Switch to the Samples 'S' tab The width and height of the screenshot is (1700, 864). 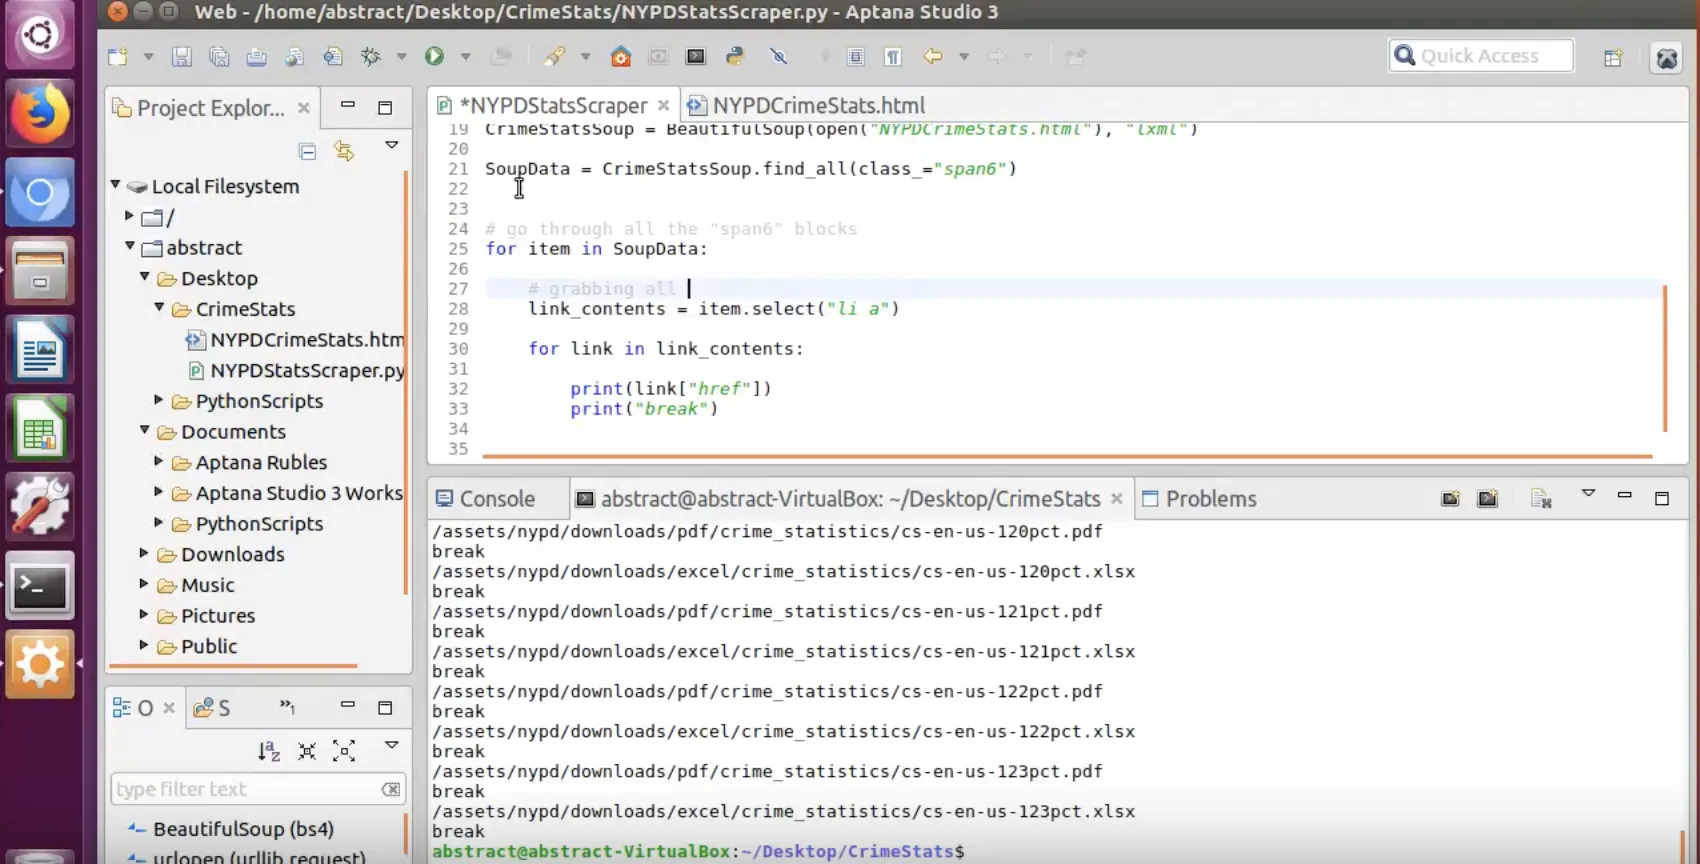pyautogui.click(x=212, y=708)
